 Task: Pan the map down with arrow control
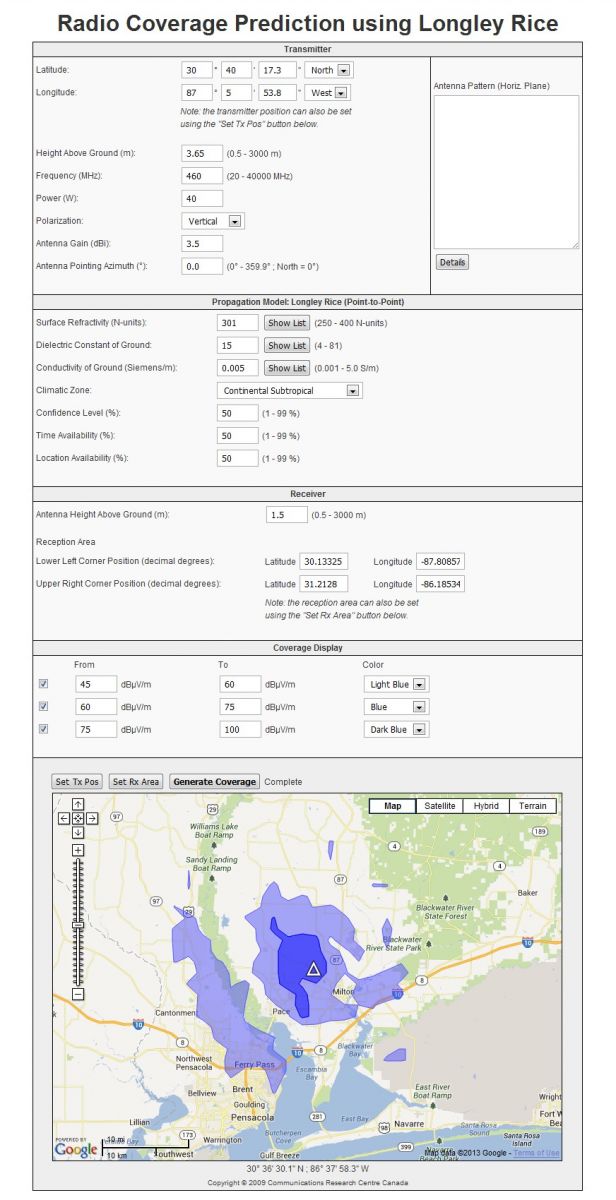[x=78, y=832]
